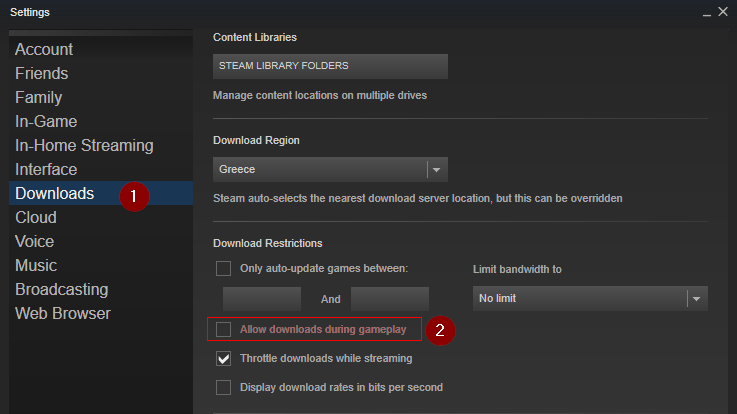737x414 pixels.
Task: Click the Content Libraries heading
Action: click(255, 37)
